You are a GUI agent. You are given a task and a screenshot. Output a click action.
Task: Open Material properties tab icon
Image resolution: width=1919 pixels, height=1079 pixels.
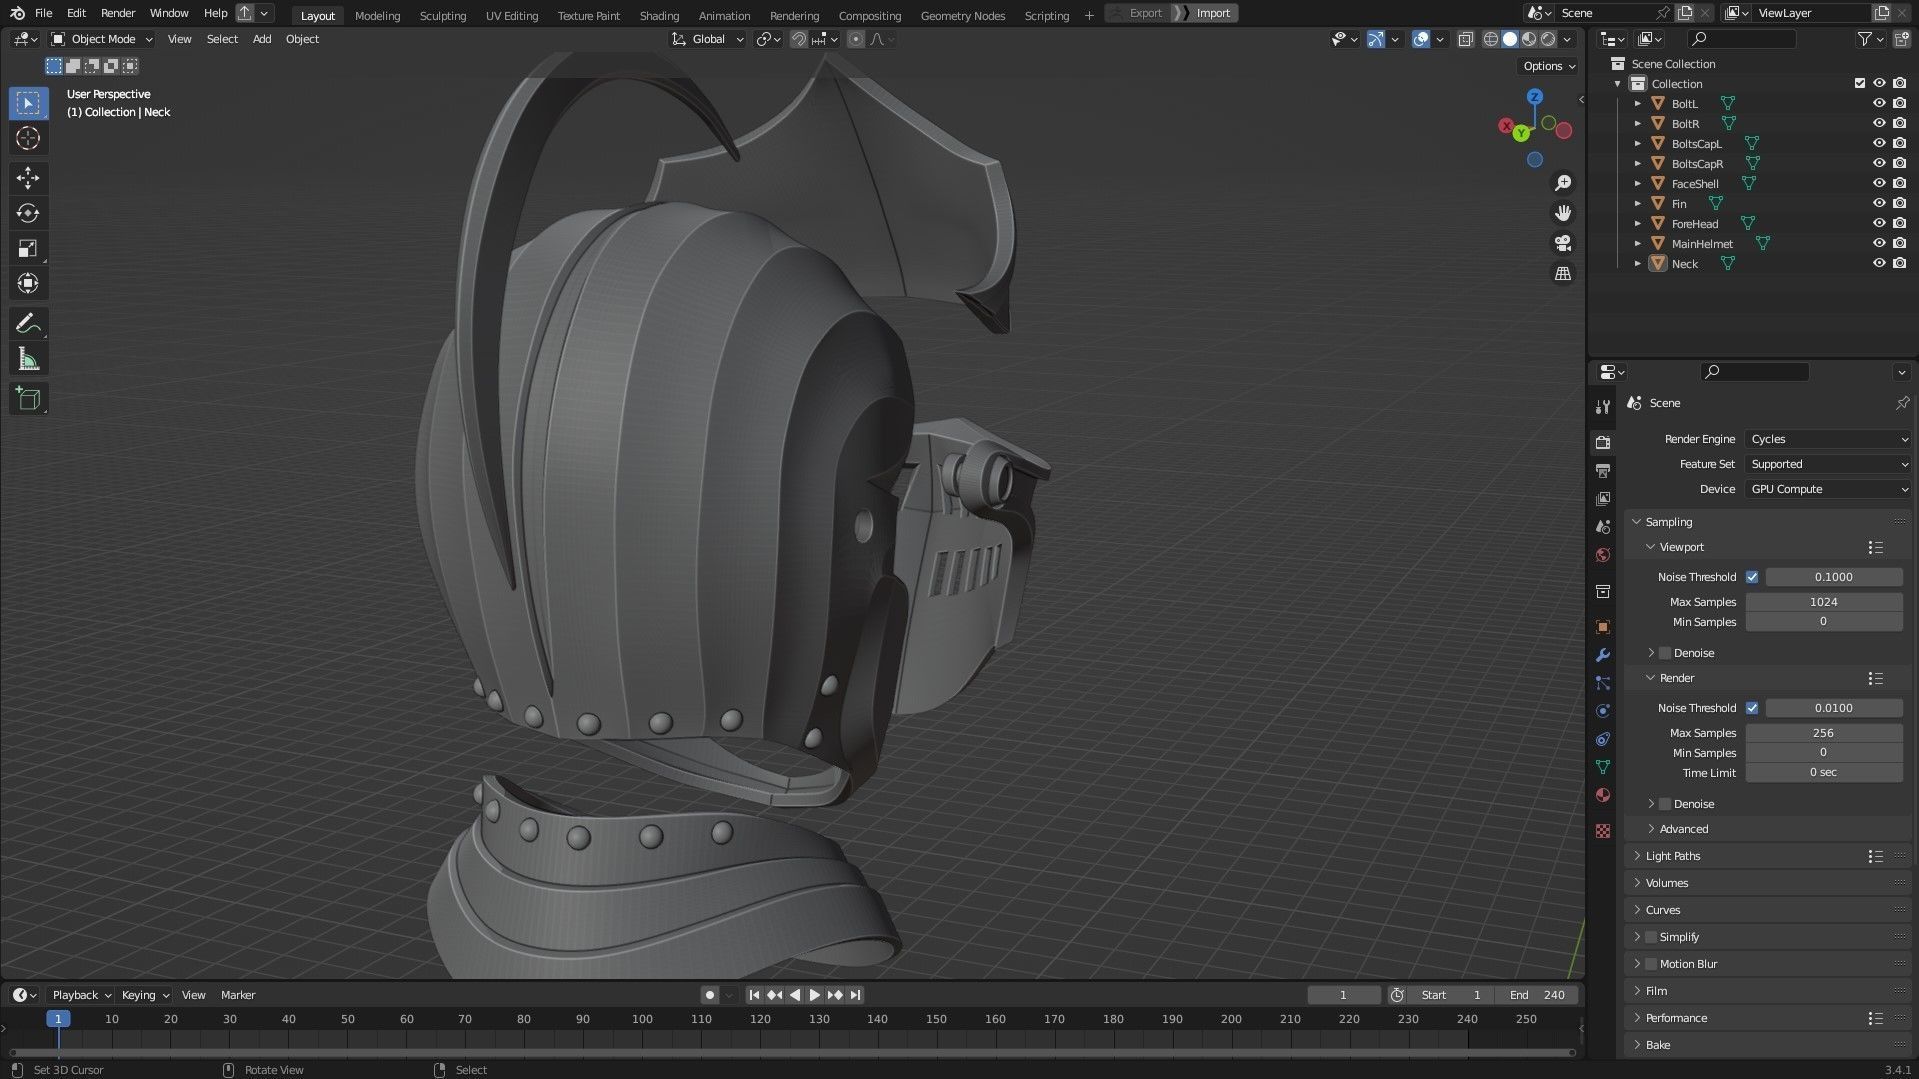click(1603, 795)
